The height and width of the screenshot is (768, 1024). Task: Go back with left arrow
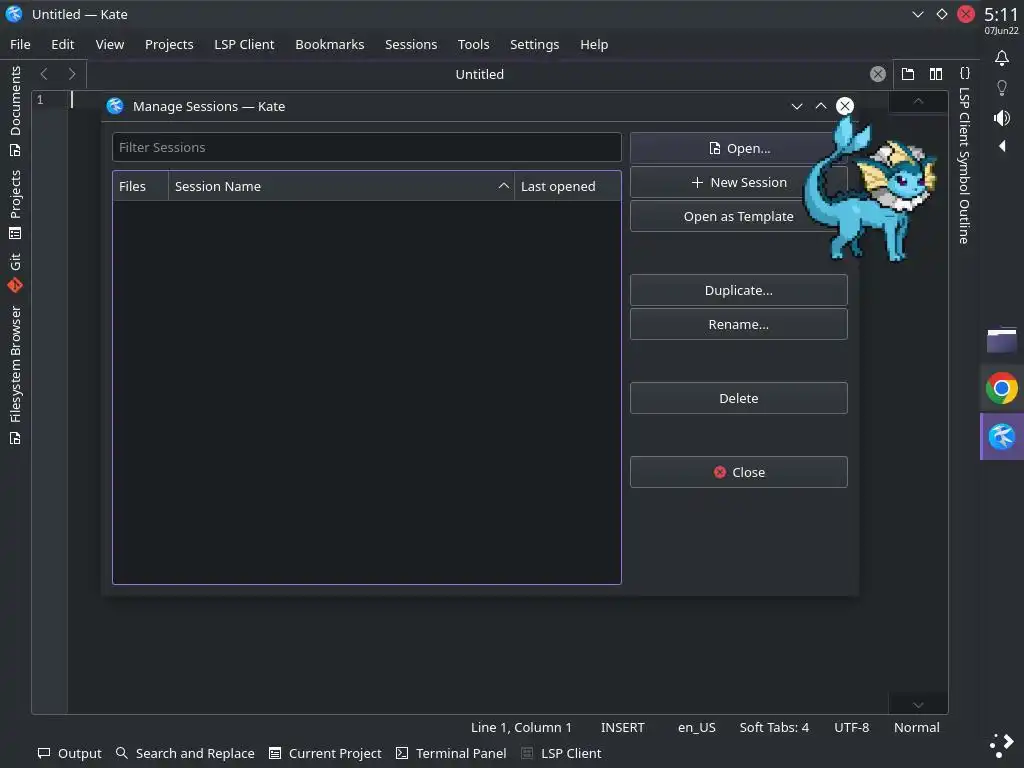pos(44,74)
